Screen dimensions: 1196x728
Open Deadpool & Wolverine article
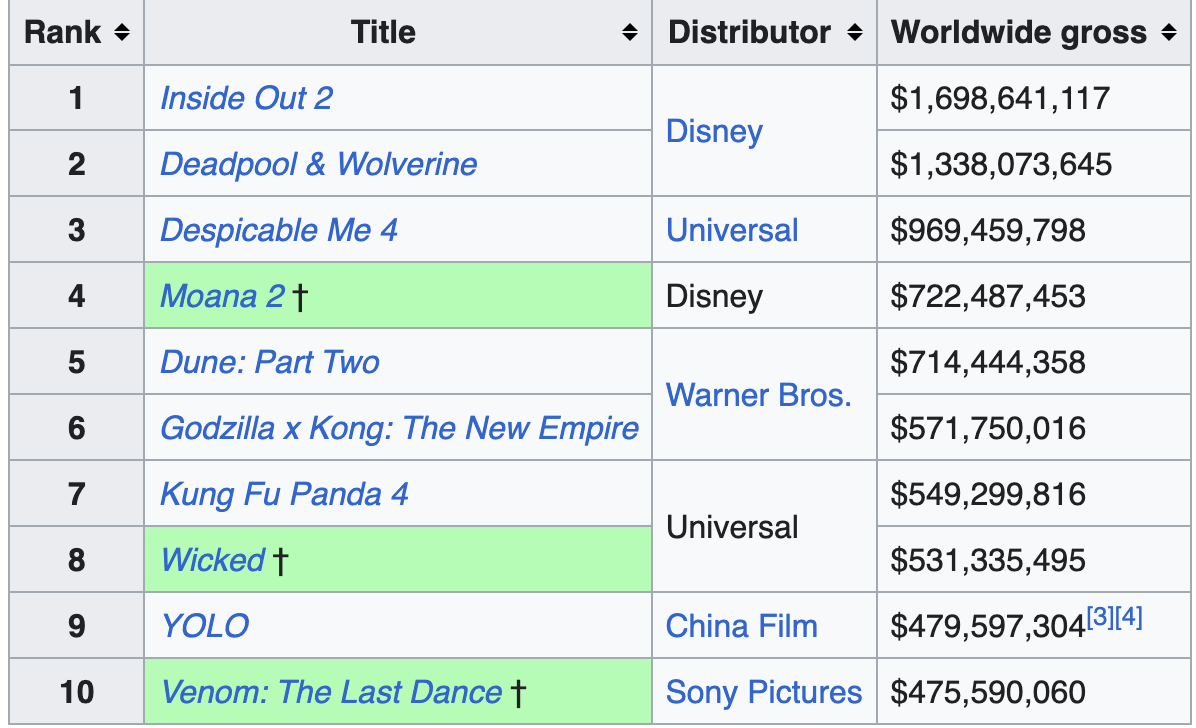tap(319, 164)
